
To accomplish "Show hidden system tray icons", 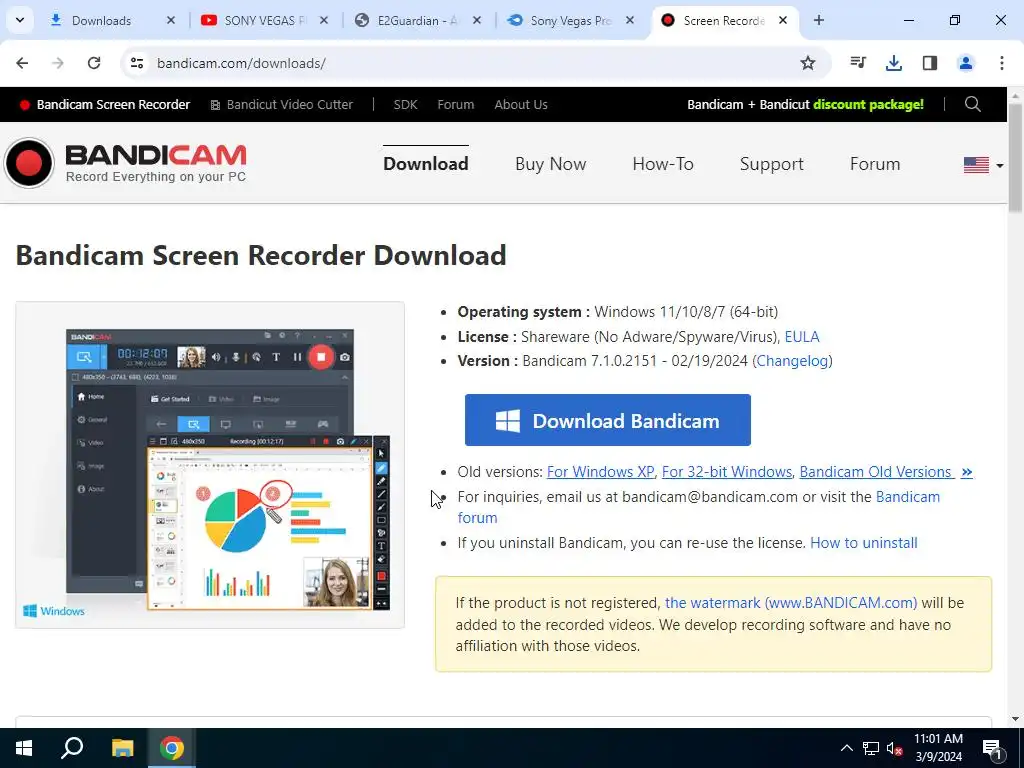I will click(x=846, y=748).
